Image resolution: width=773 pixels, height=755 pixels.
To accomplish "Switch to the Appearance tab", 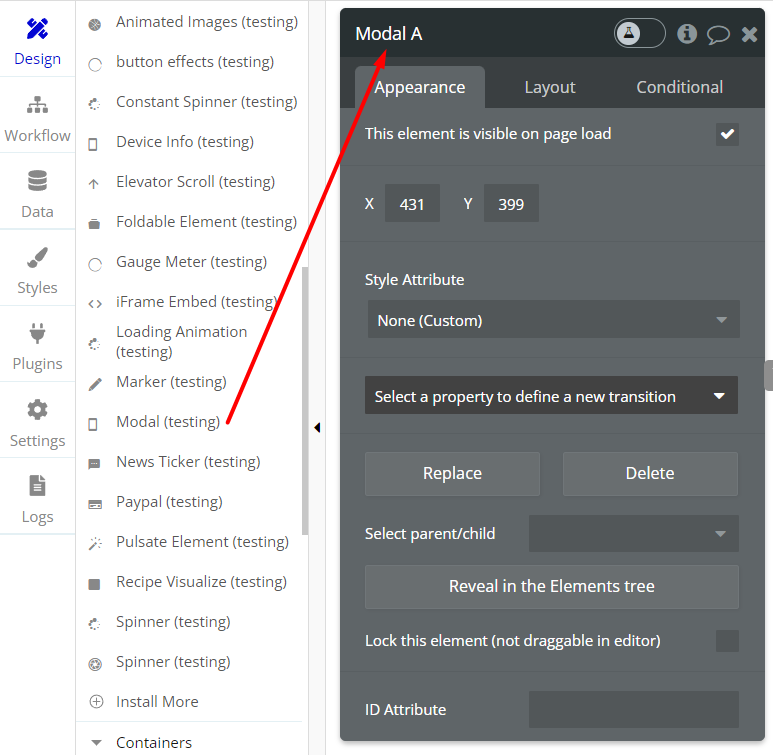I will coord(420,87).
